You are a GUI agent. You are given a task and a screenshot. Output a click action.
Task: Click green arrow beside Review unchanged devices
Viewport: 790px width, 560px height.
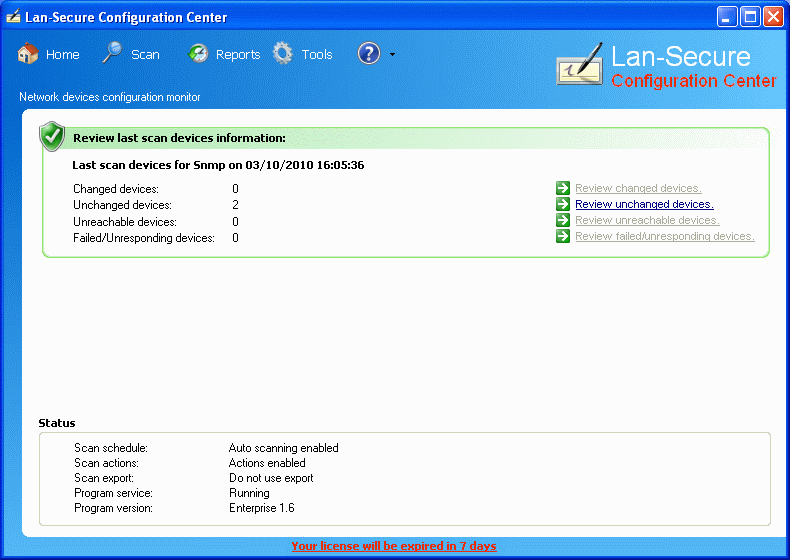coord(563,204)
